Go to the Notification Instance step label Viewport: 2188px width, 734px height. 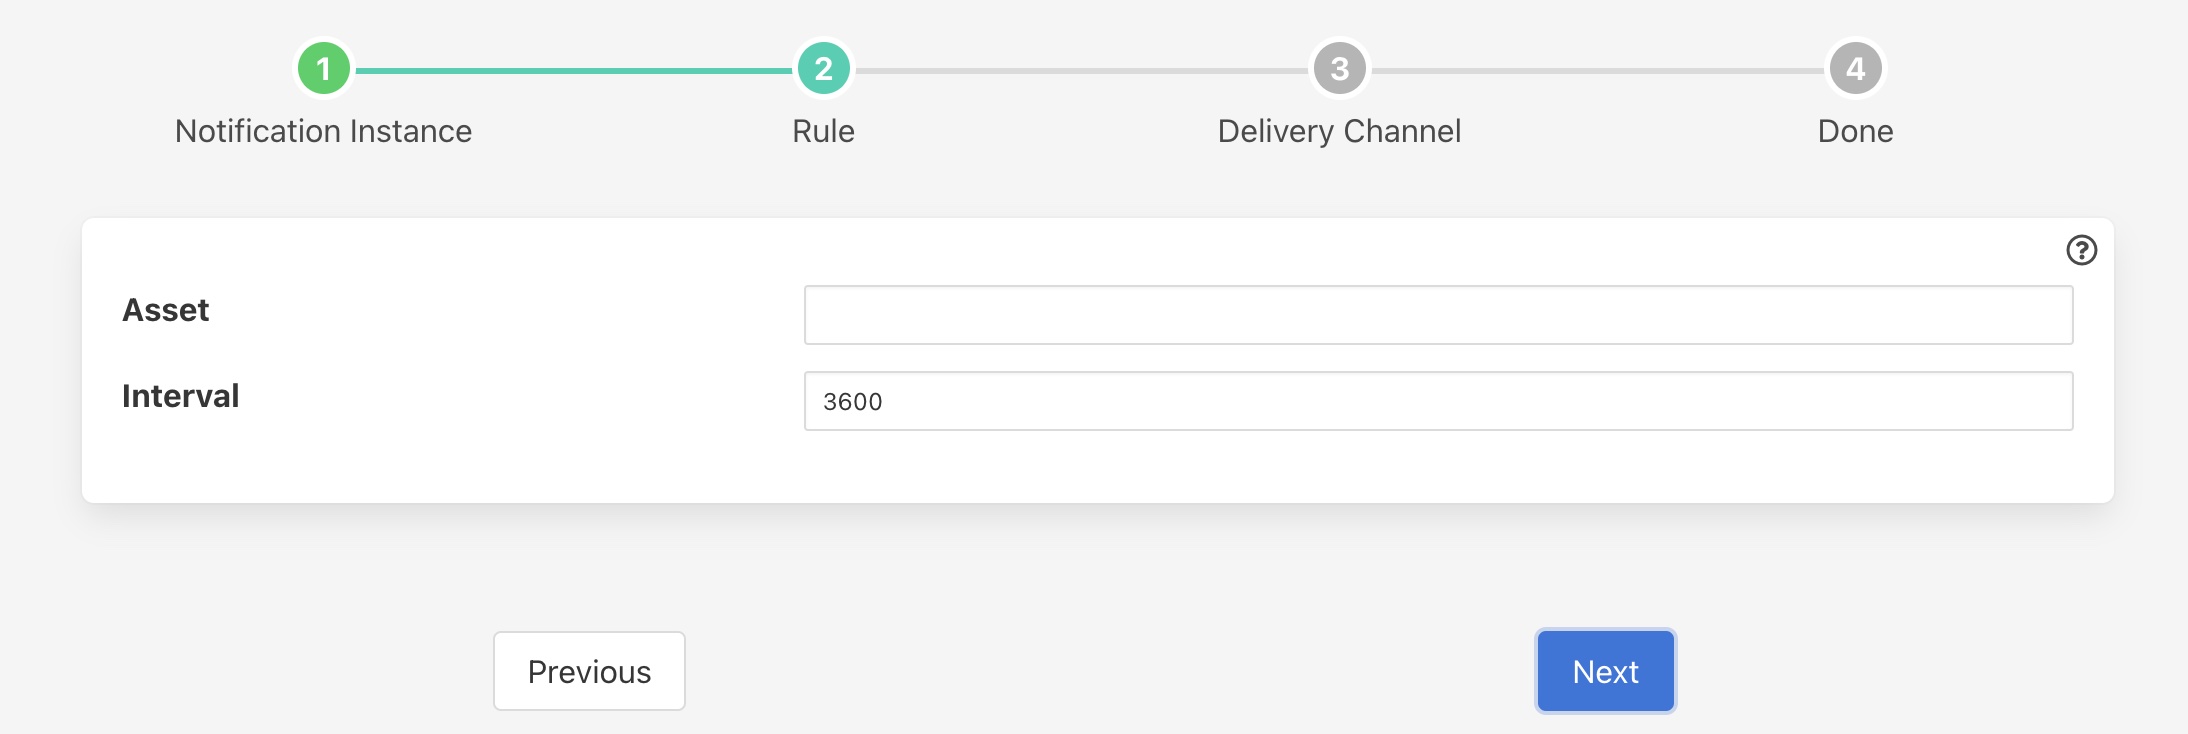[x=323, y=131]
